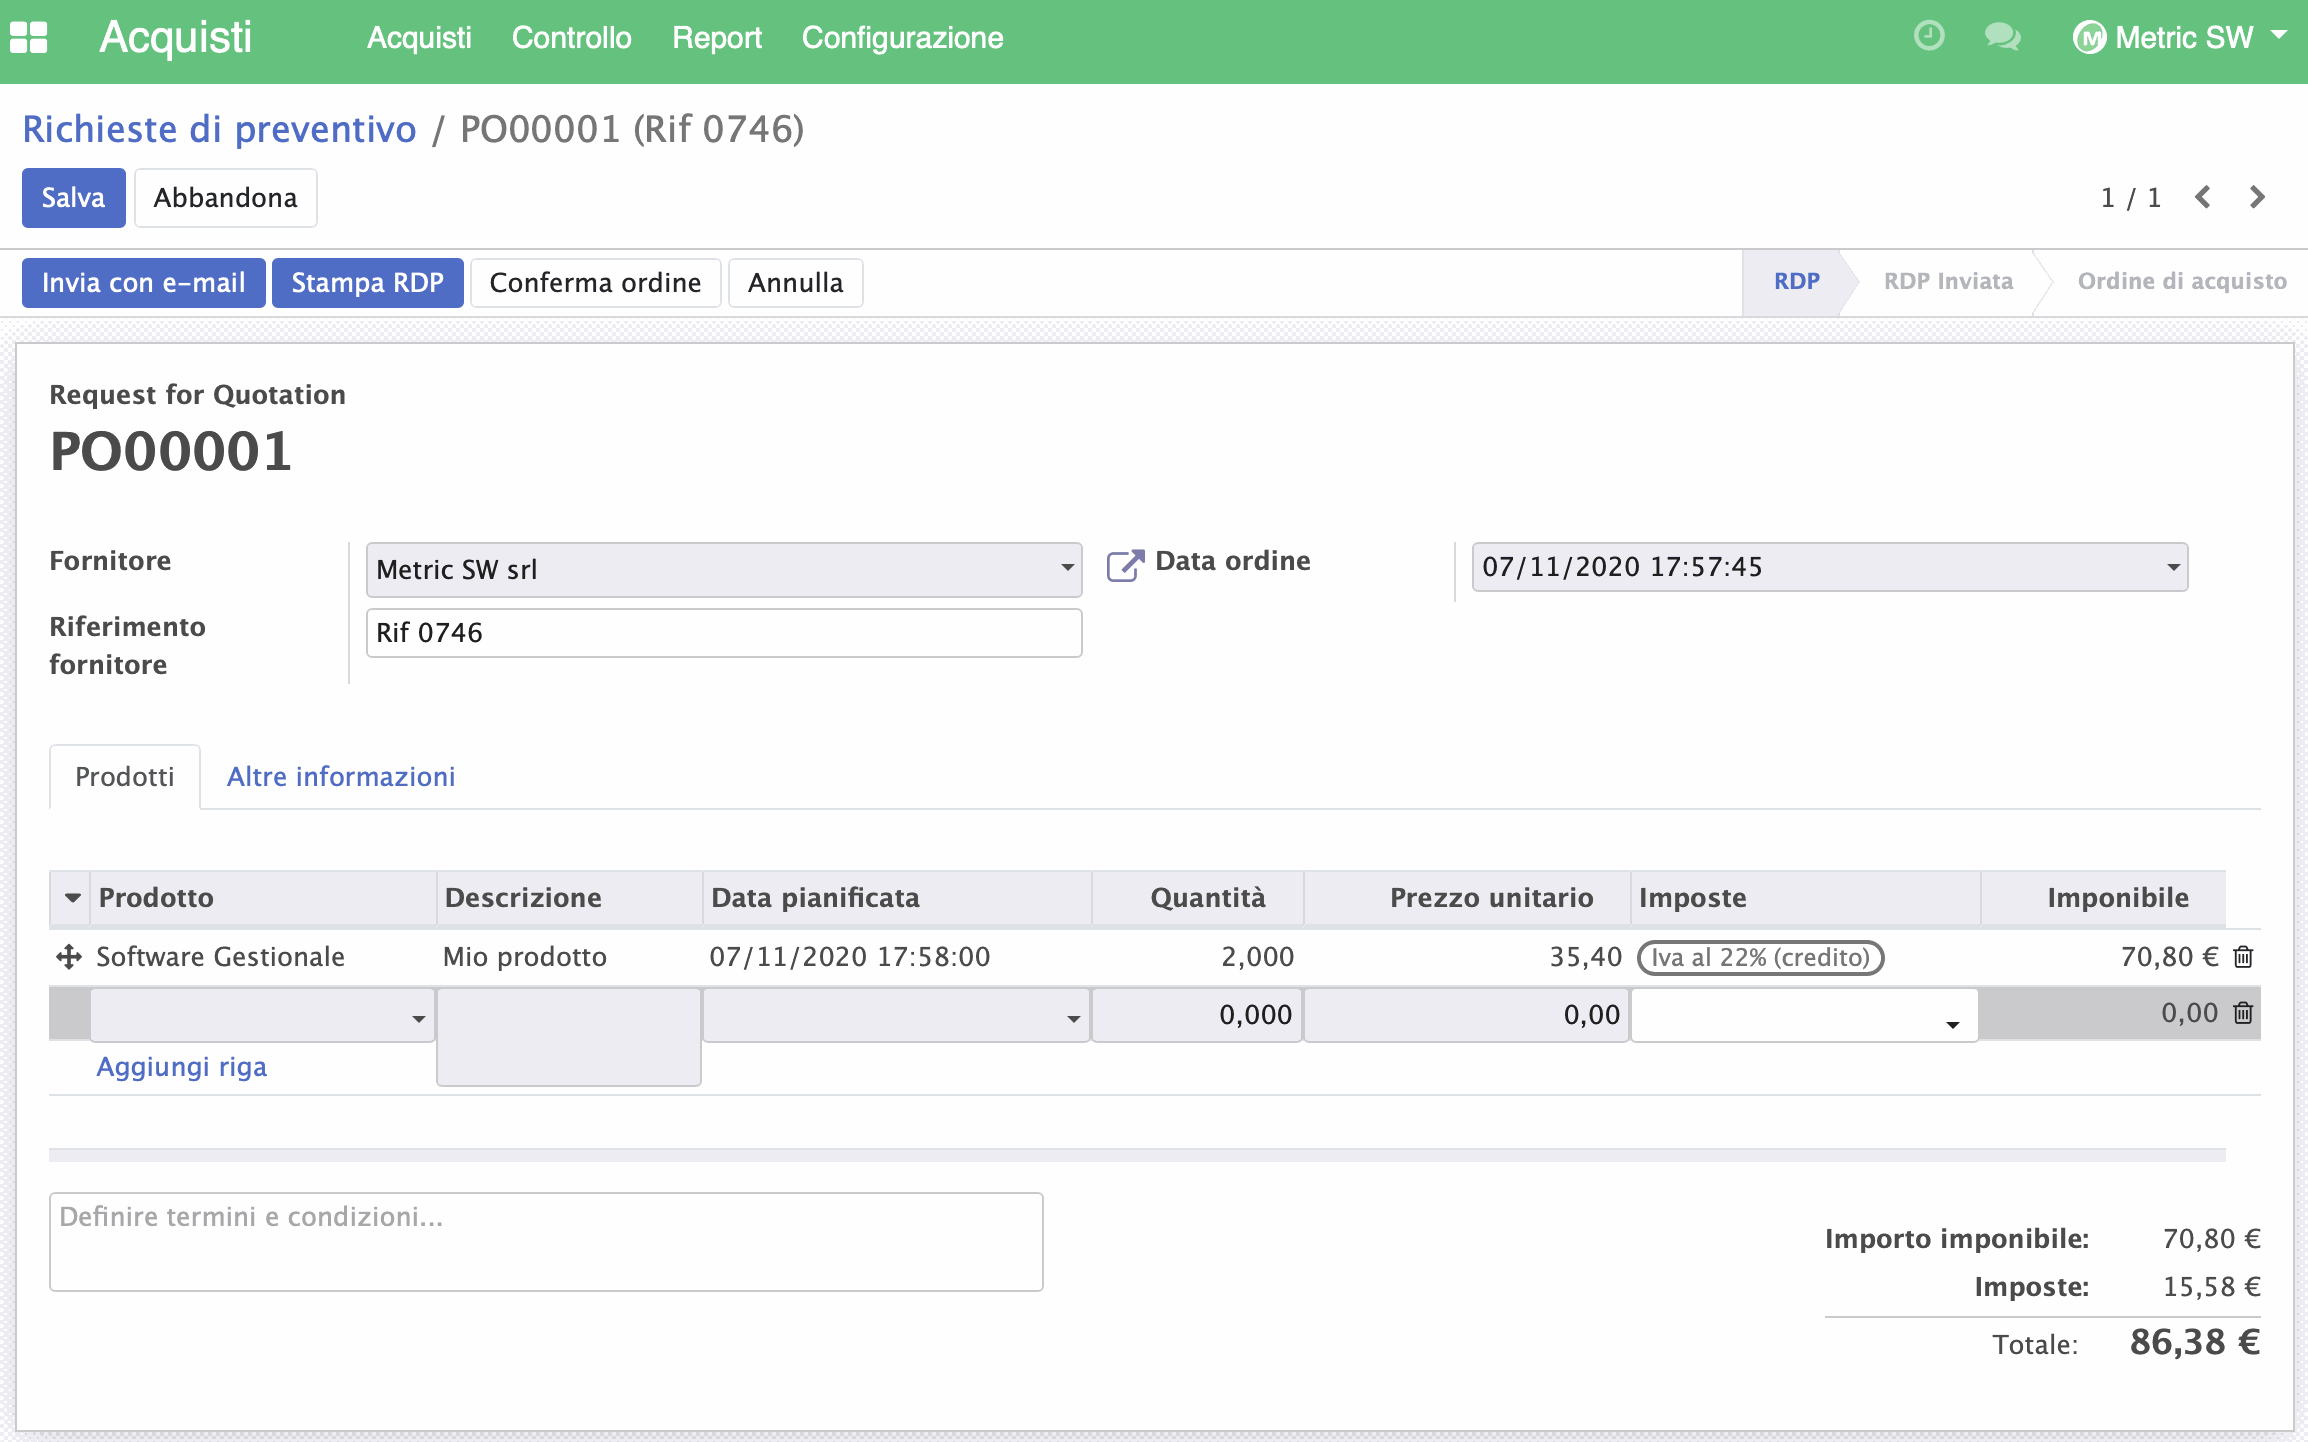Delete the Software Gestionale line

(x=2243, y=957)
